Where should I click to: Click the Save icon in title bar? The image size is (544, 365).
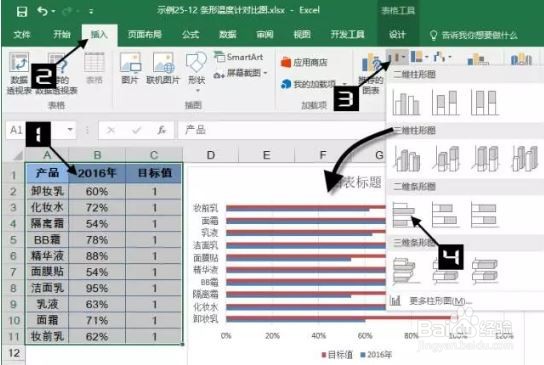22,11
